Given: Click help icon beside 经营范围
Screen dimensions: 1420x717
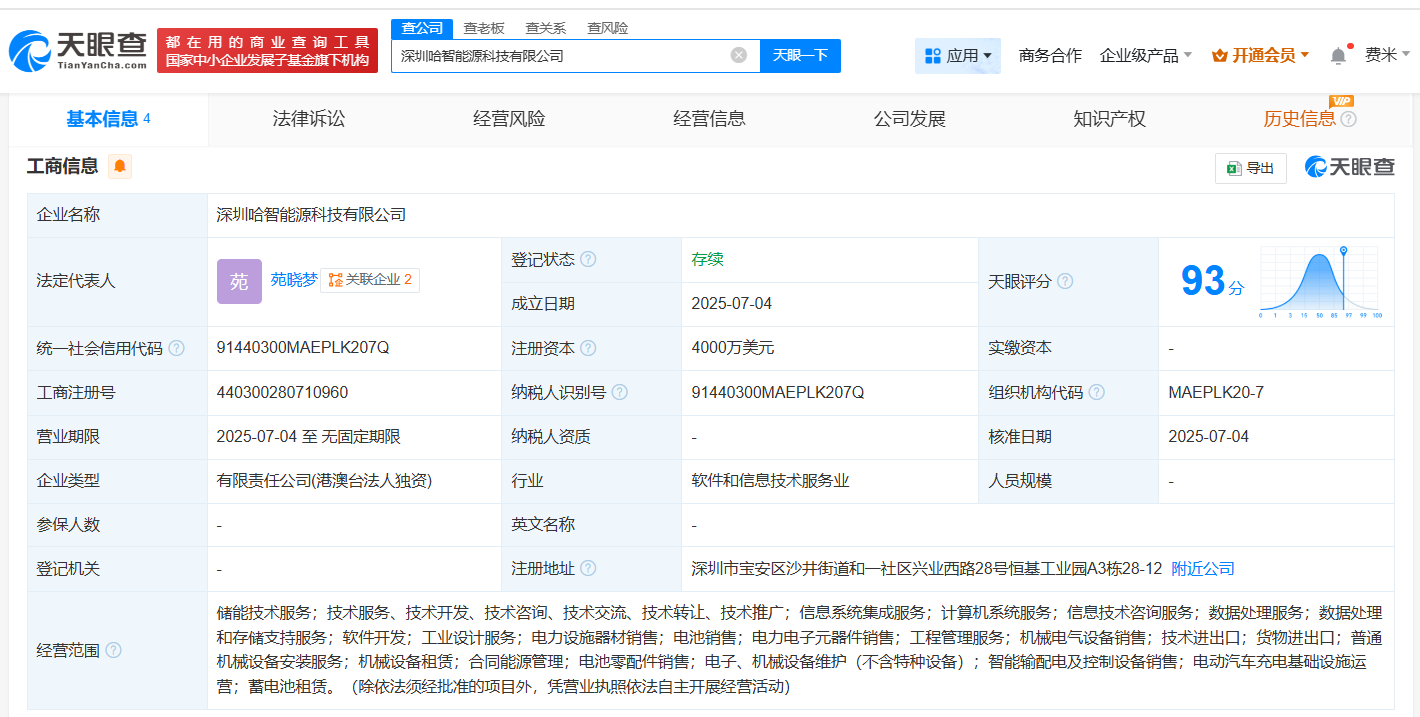Looking at the screenshot, I should [113, 650].
